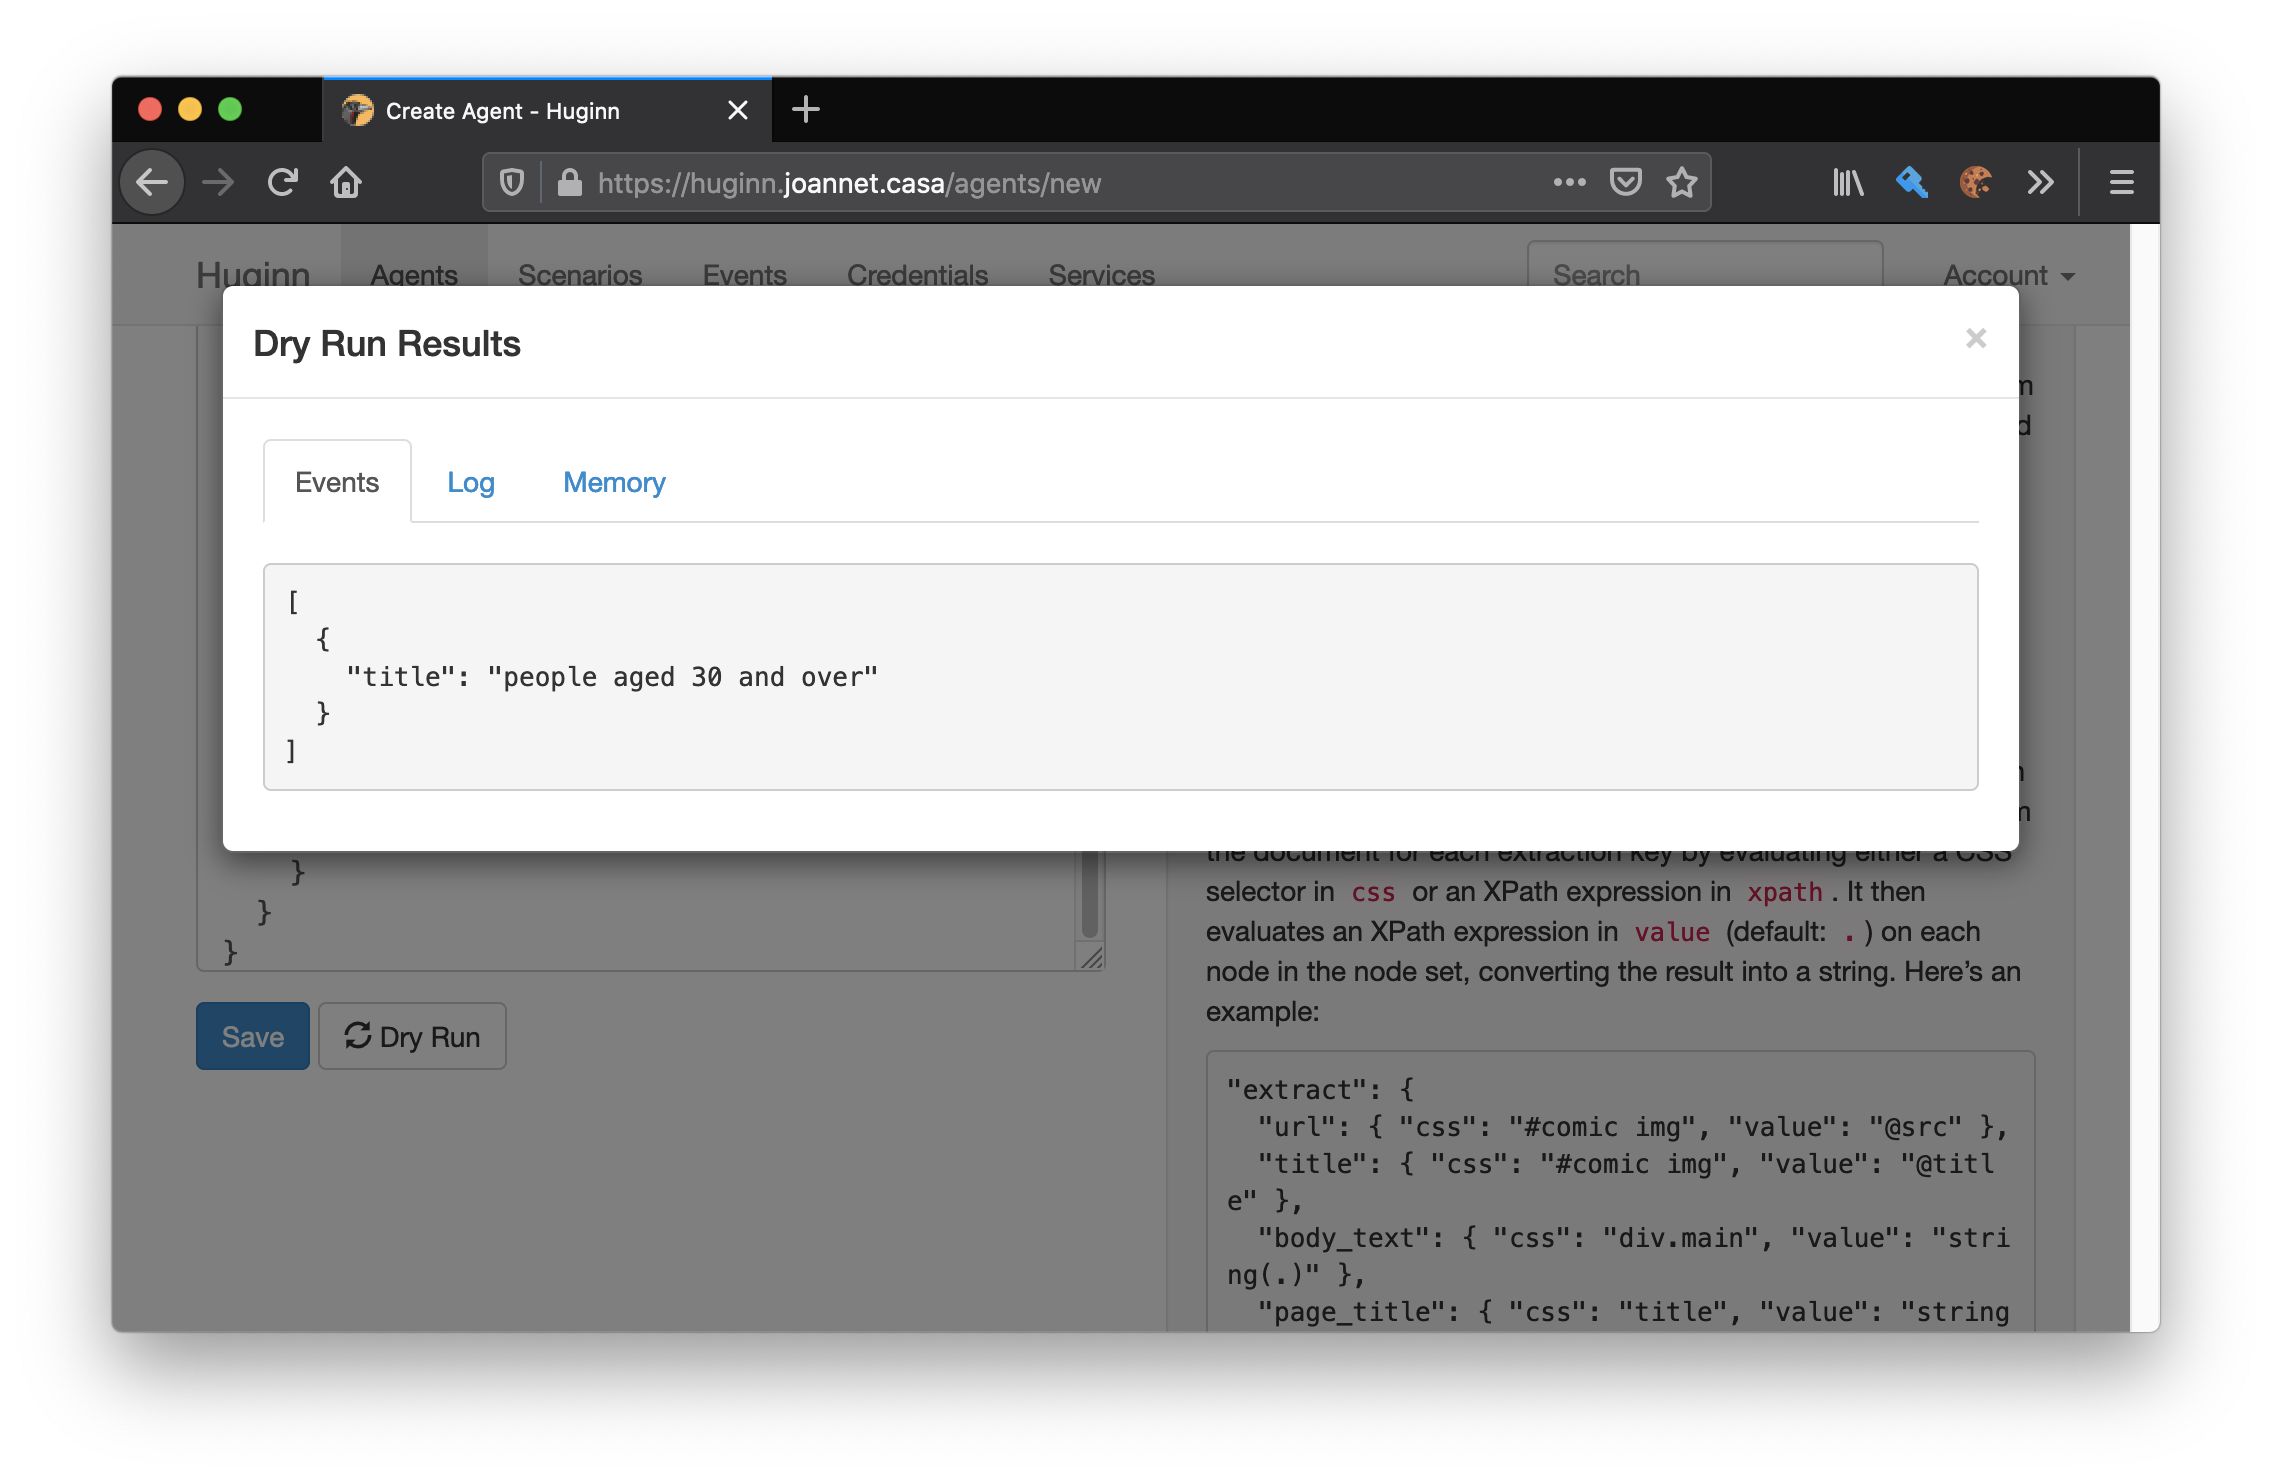Click the 'xpath' code word in description
The image size is (2272, 1480).
pos(1785,892)
